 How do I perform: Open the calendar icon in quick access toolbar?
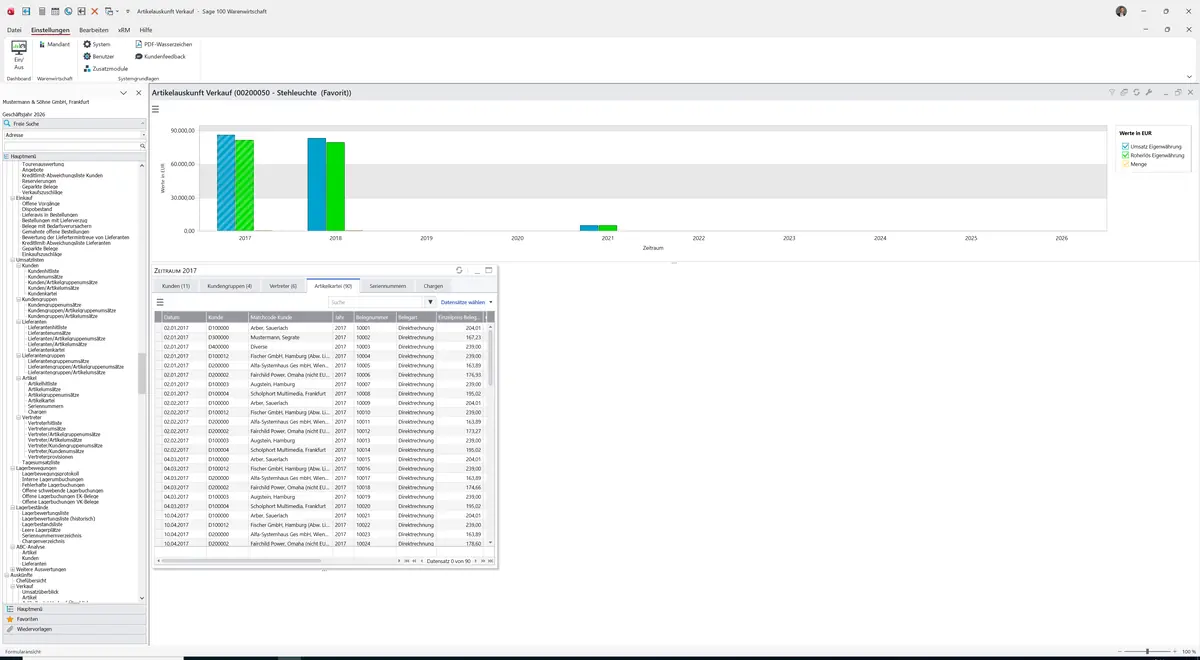coord(54,11)
